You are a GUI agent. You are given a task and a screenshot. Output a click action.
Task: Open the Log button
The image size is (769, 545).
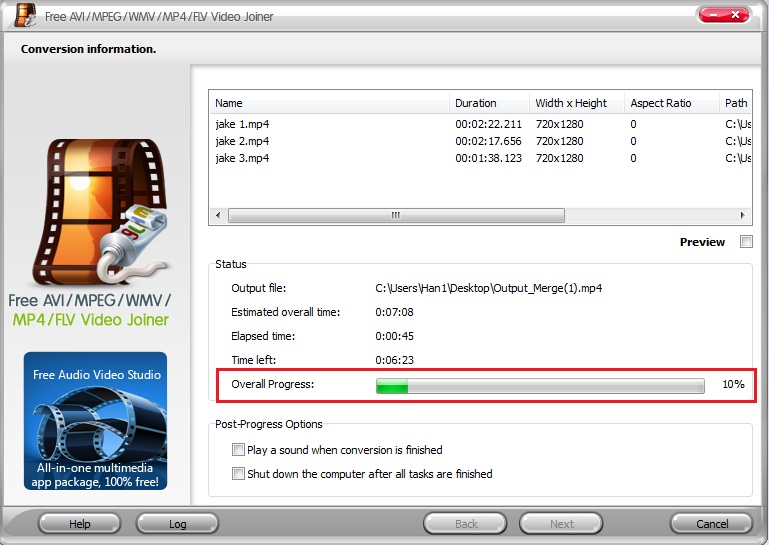(x=178, y=524)
